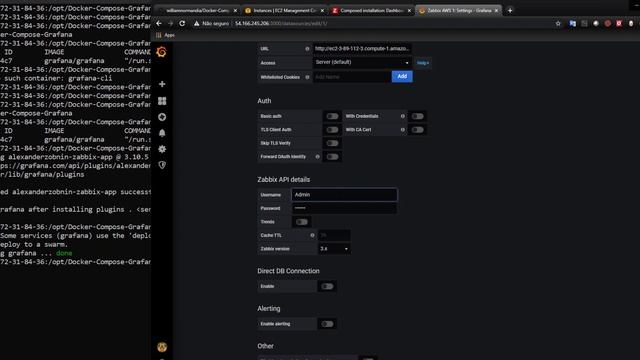The width and height of the screenshot is (640, 360).
Task: Open the Create plus menu in sidebar
Action: point(162,84)
